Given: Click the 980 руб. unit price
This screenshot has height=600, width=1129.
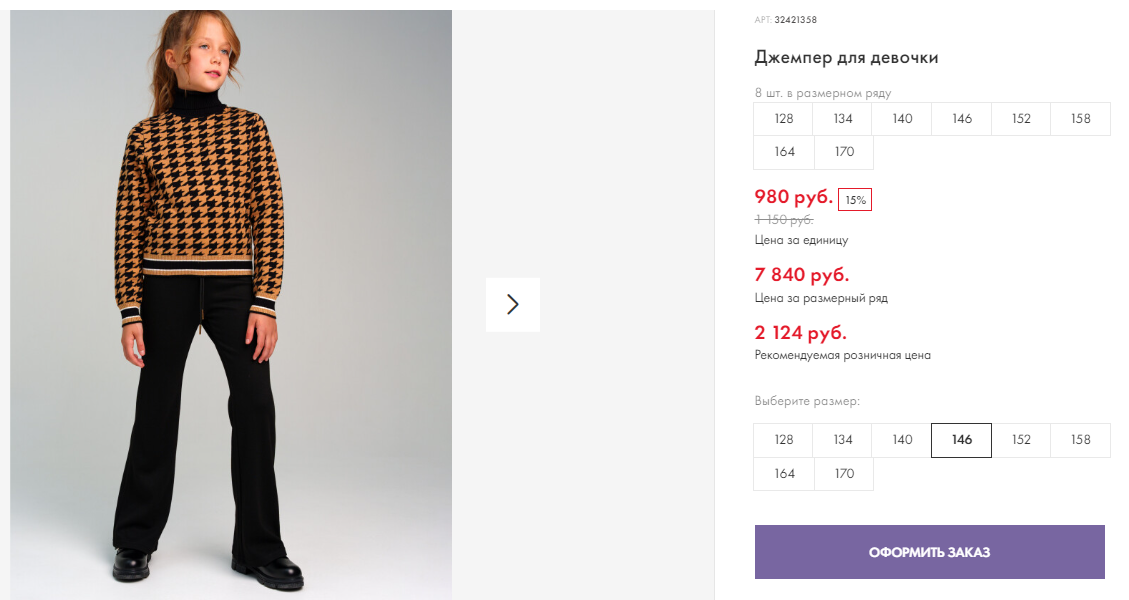Looking at the screenshot, I should click(793, 197).
